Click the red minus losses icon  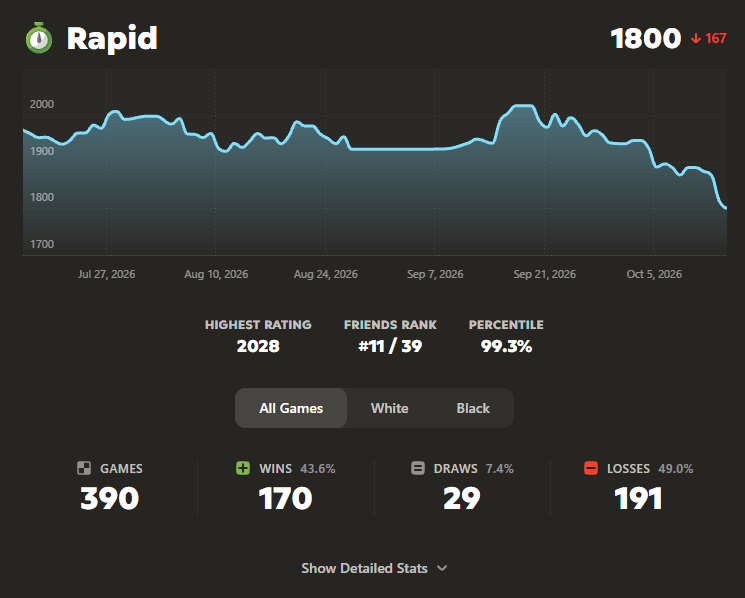click(x=591, y=468)
